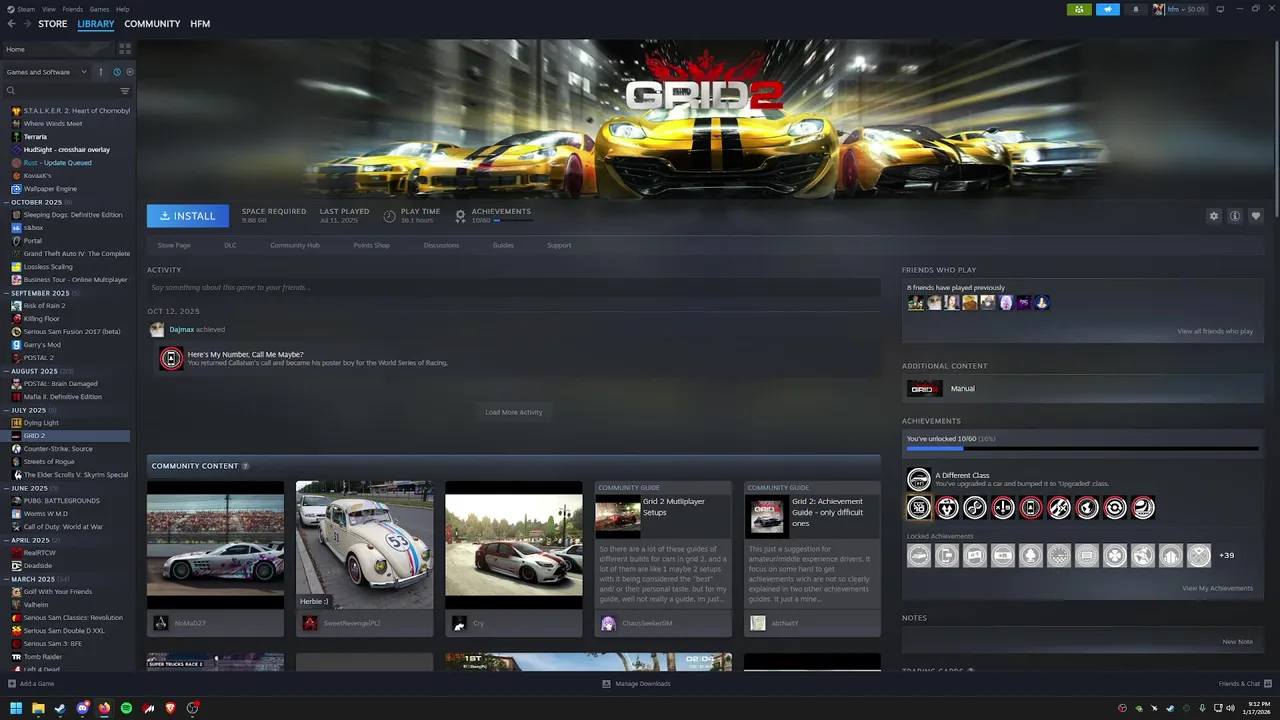Open the DLC link

pos(230,245)
